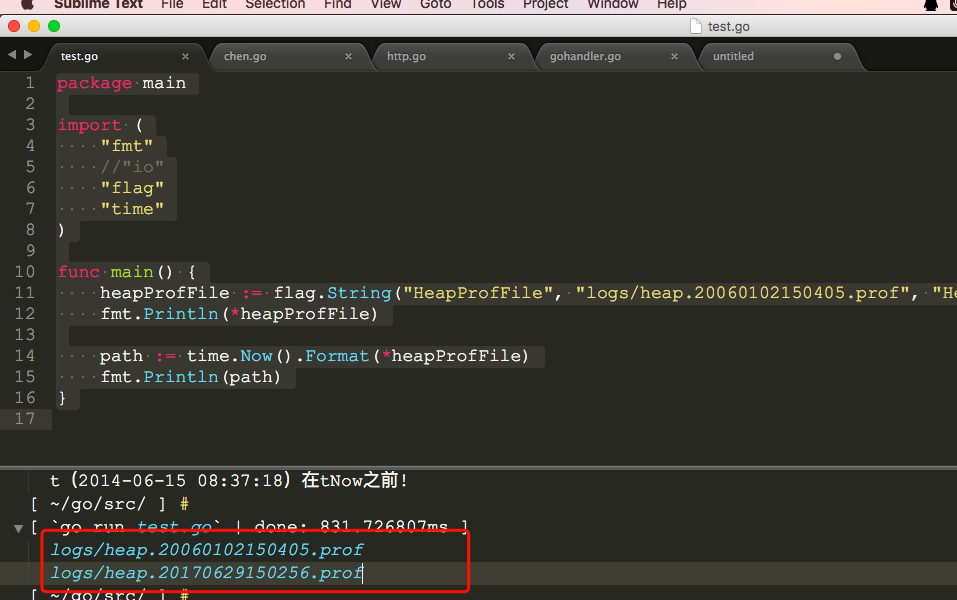Click the "HeapProfFile" string literal
This screenshot has width=957, height=600.
(x=478, y=293)
